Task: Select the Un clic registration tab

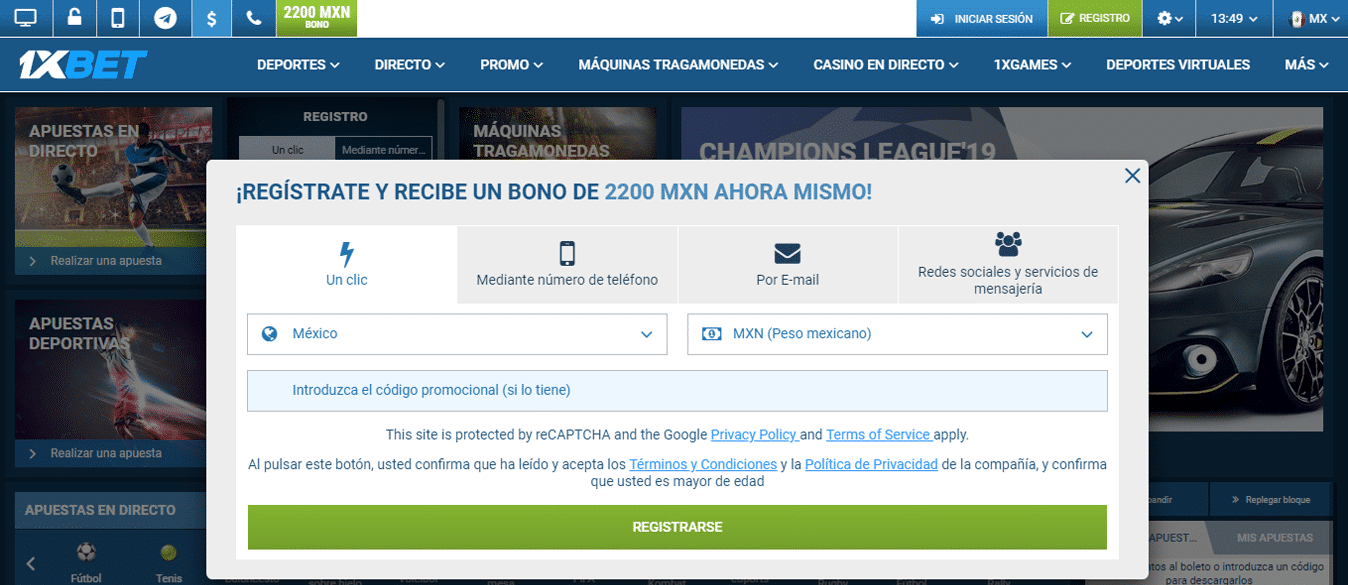Action: click(347, 265)
